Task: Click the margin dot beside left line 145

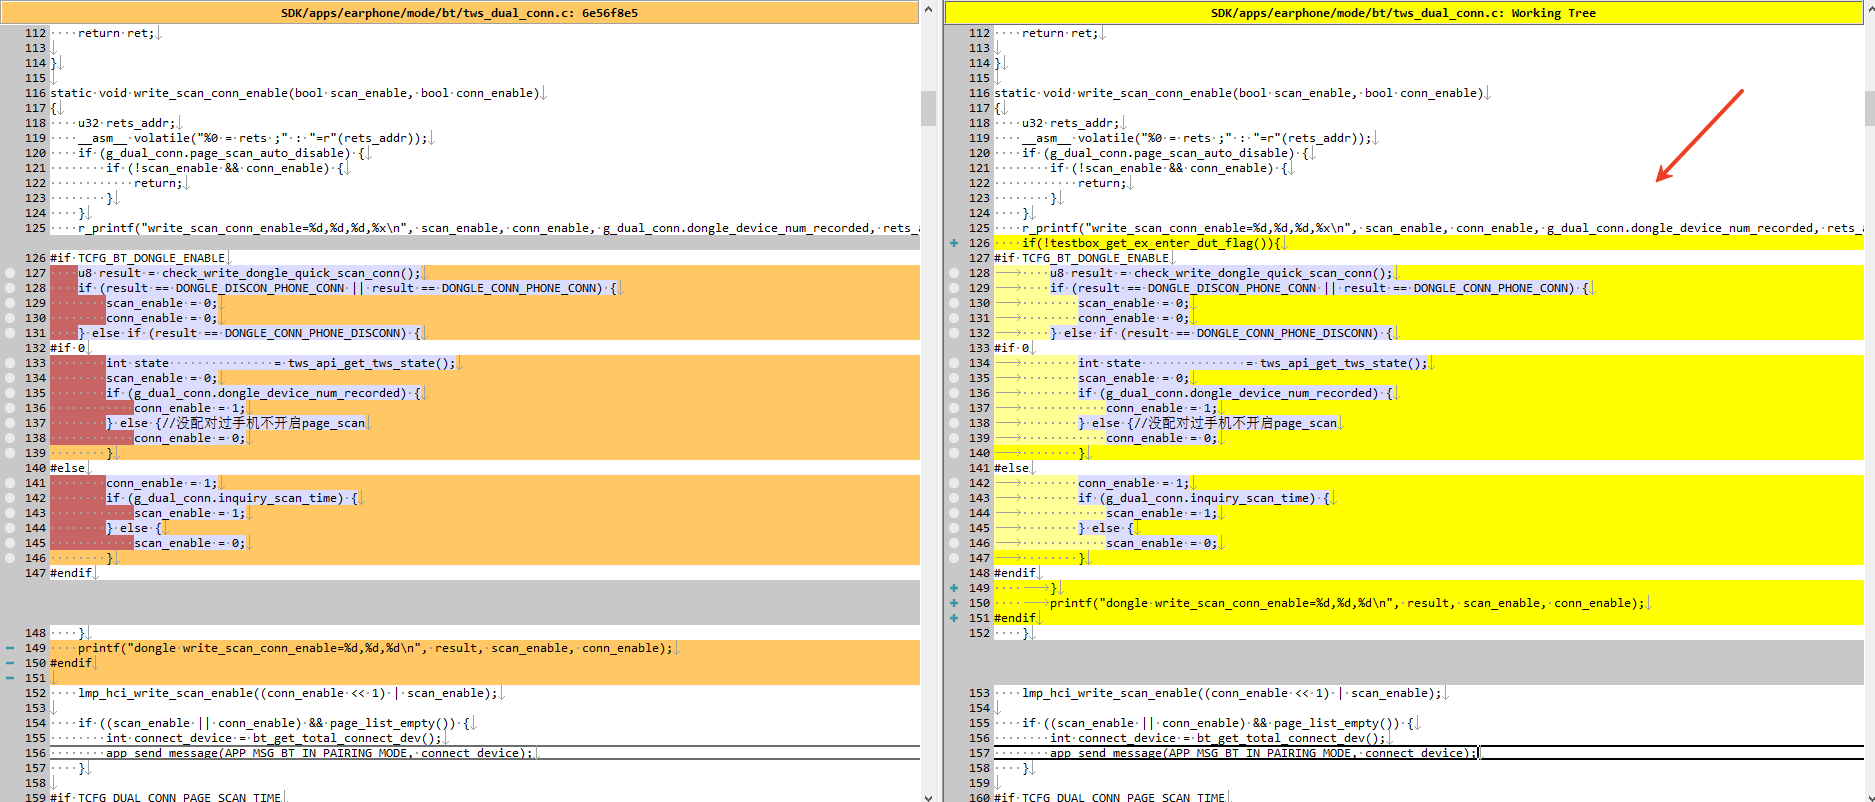Action: click(10, 543)
